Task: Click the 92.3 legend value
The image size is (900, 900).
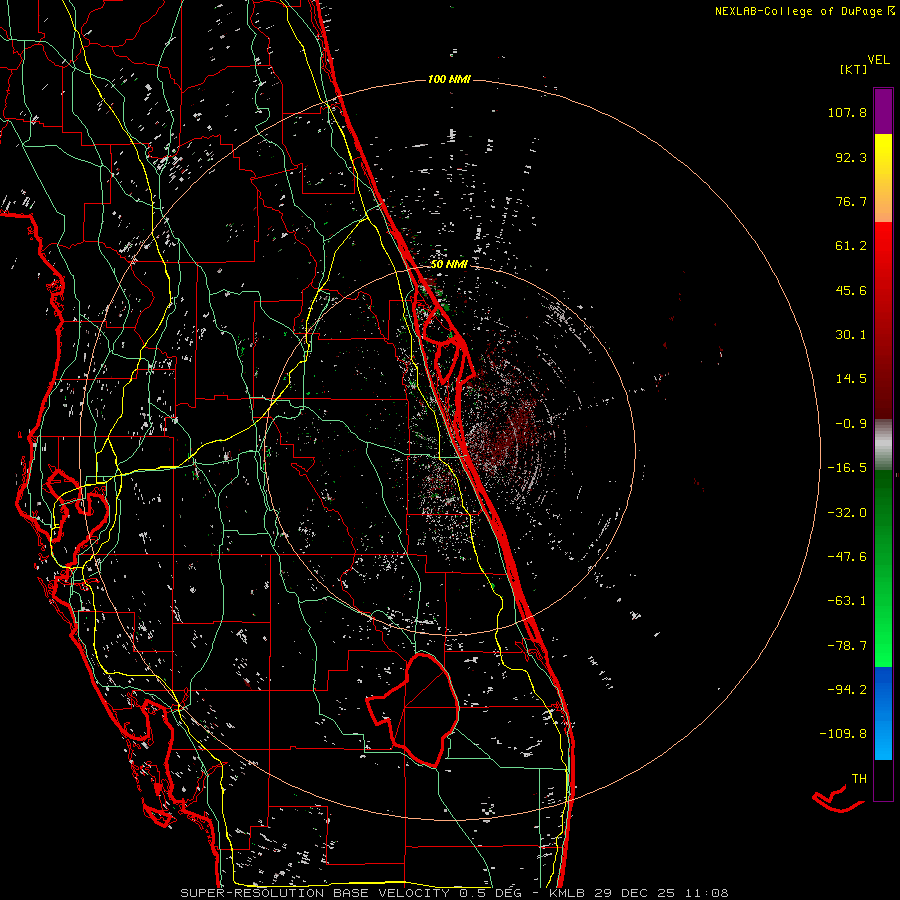Action: coord(851,157)
